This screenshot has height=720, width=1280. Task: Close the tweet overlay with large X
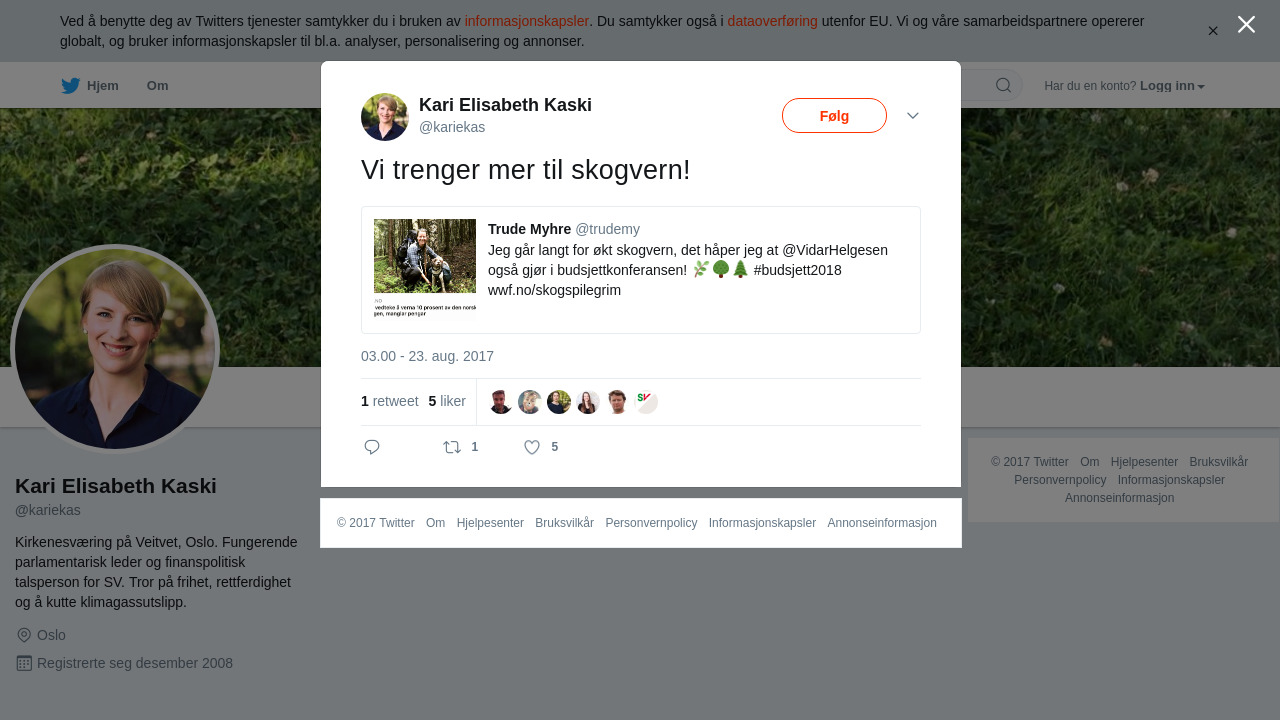(x=1246, y=24)
